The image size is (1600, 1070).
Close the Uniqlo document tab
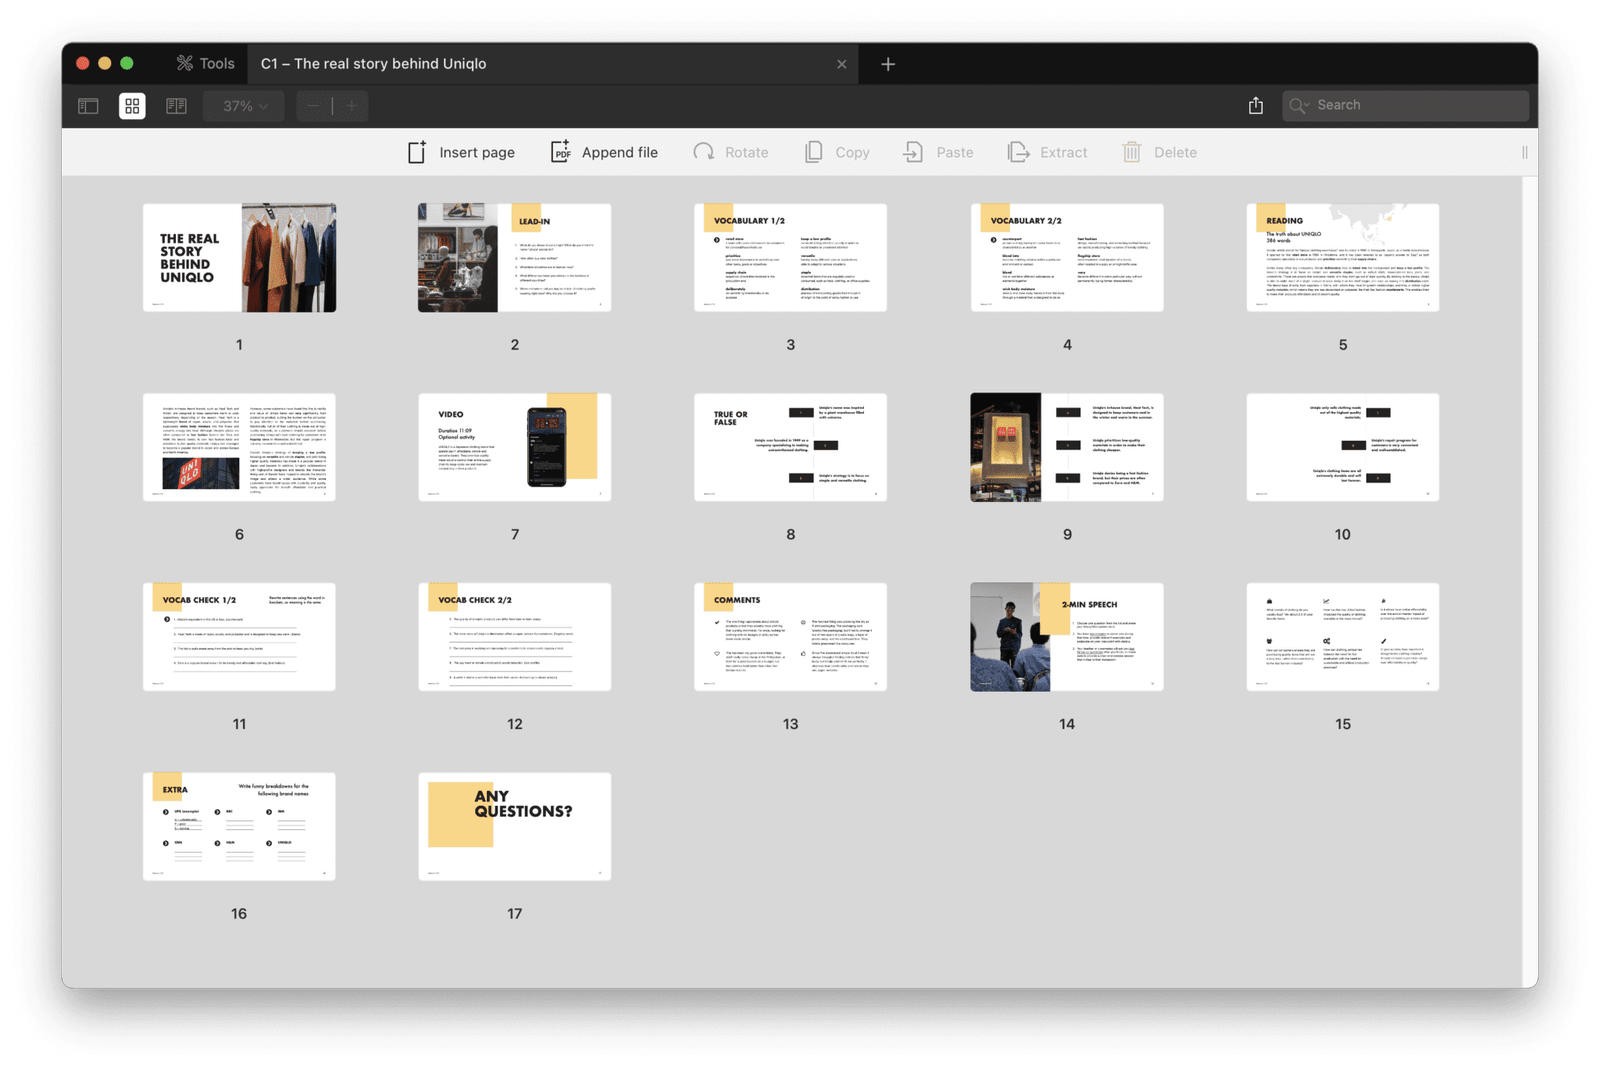841,64
